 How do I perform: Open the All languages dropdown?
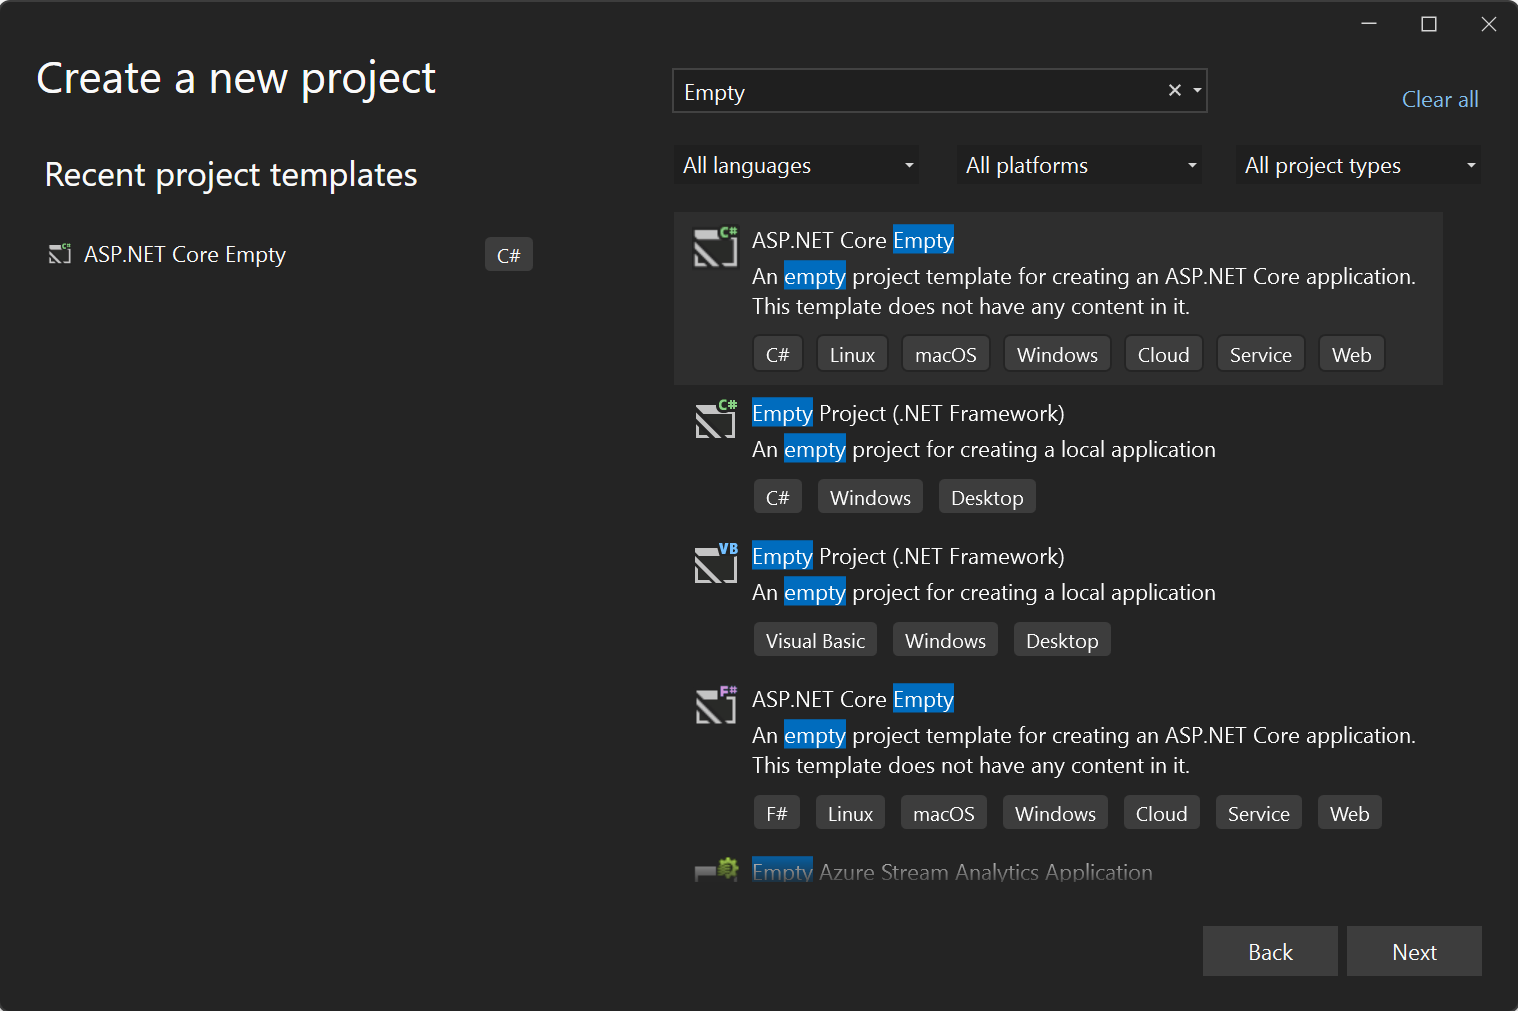(796, 165)
